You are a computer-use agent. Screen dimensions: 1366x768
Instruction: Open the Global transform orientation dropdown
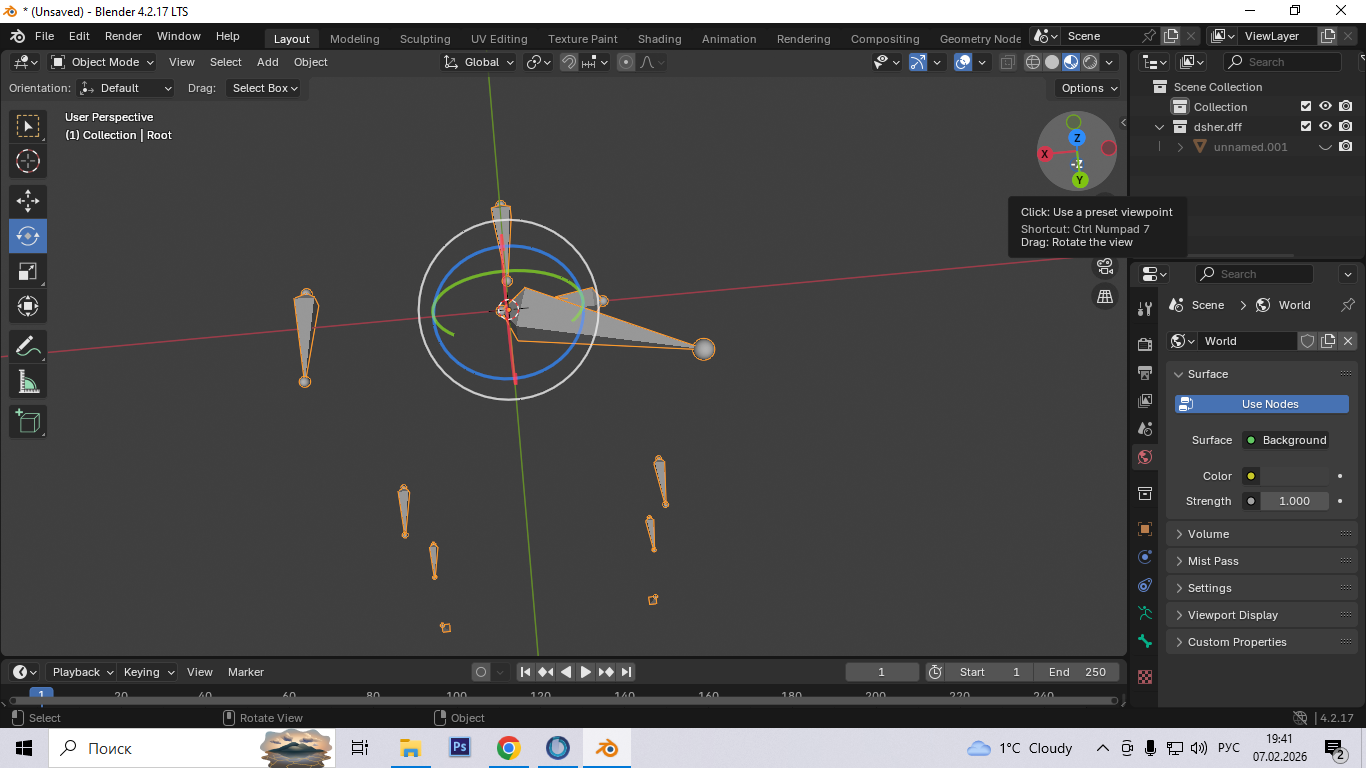tap(479, 62)
